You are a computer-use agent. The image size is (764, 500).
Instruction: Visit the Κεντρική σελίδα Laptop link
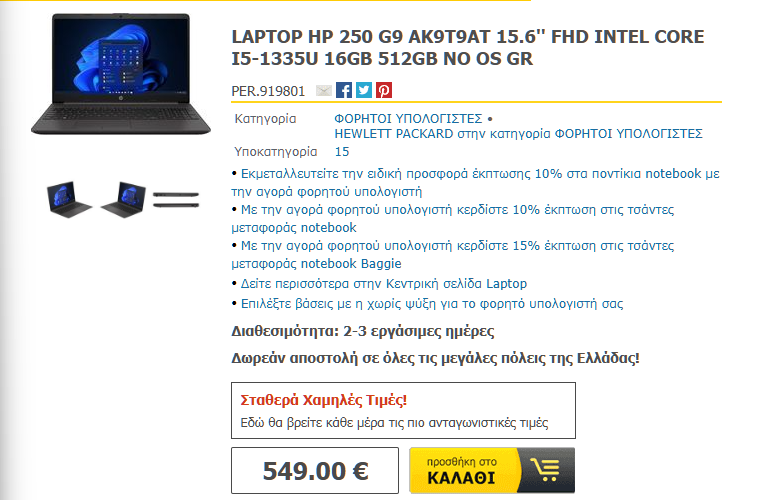point(383,284)
